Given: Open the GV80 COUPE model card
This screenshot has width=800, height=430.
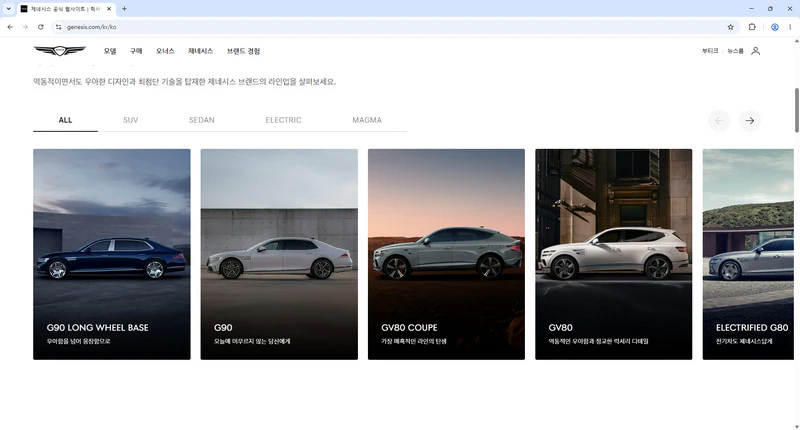Looking at the screenshot, I should [446, 254].
